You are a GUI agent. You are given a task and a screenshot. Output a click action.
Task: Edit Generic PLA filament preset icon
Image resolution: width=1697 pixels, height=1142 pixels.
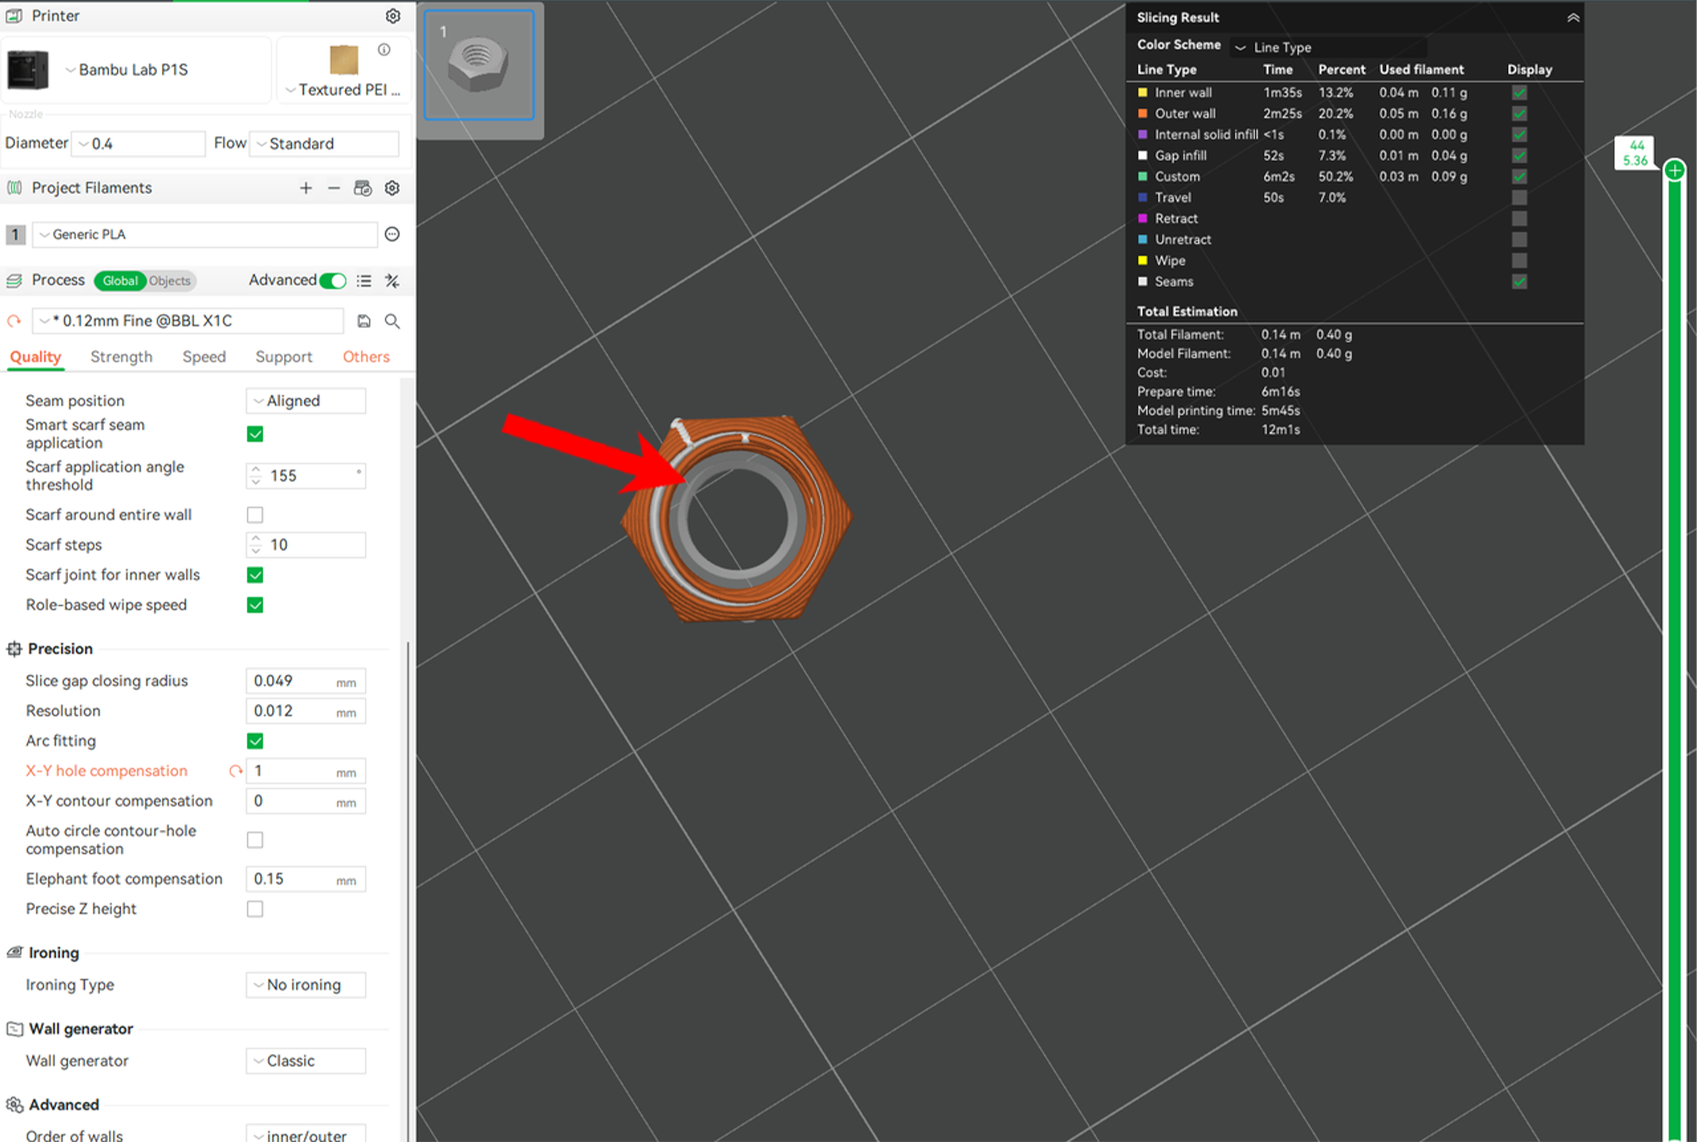(392, 234)
